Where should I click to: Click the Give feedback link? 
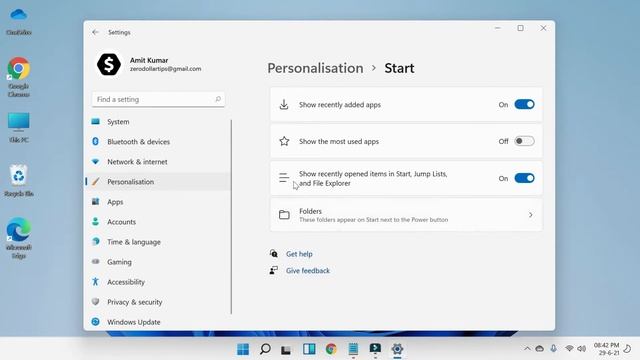point(308,271)
